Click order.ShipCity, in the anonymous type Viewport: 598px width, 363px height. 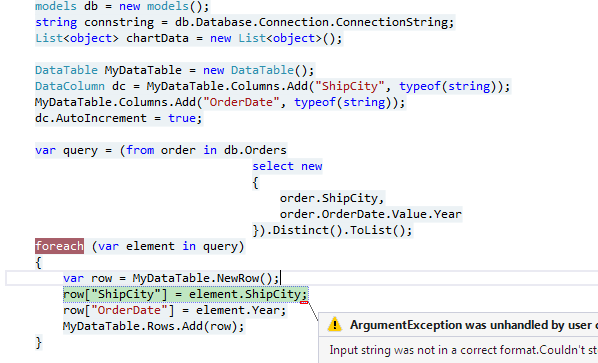pyautogui.click(x=332, y=198)
